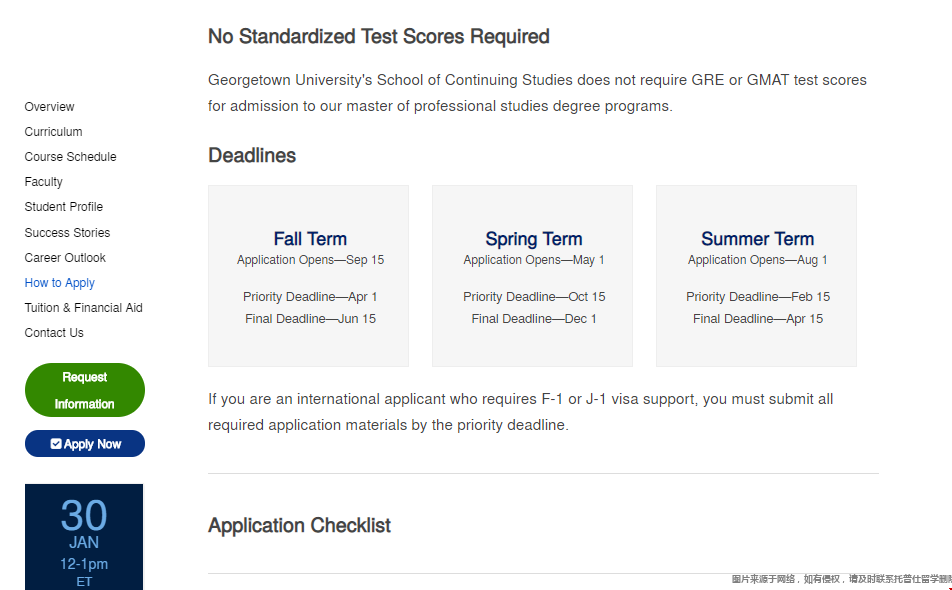
Task: Click the green Request Information button
Action: click(85, 390)
